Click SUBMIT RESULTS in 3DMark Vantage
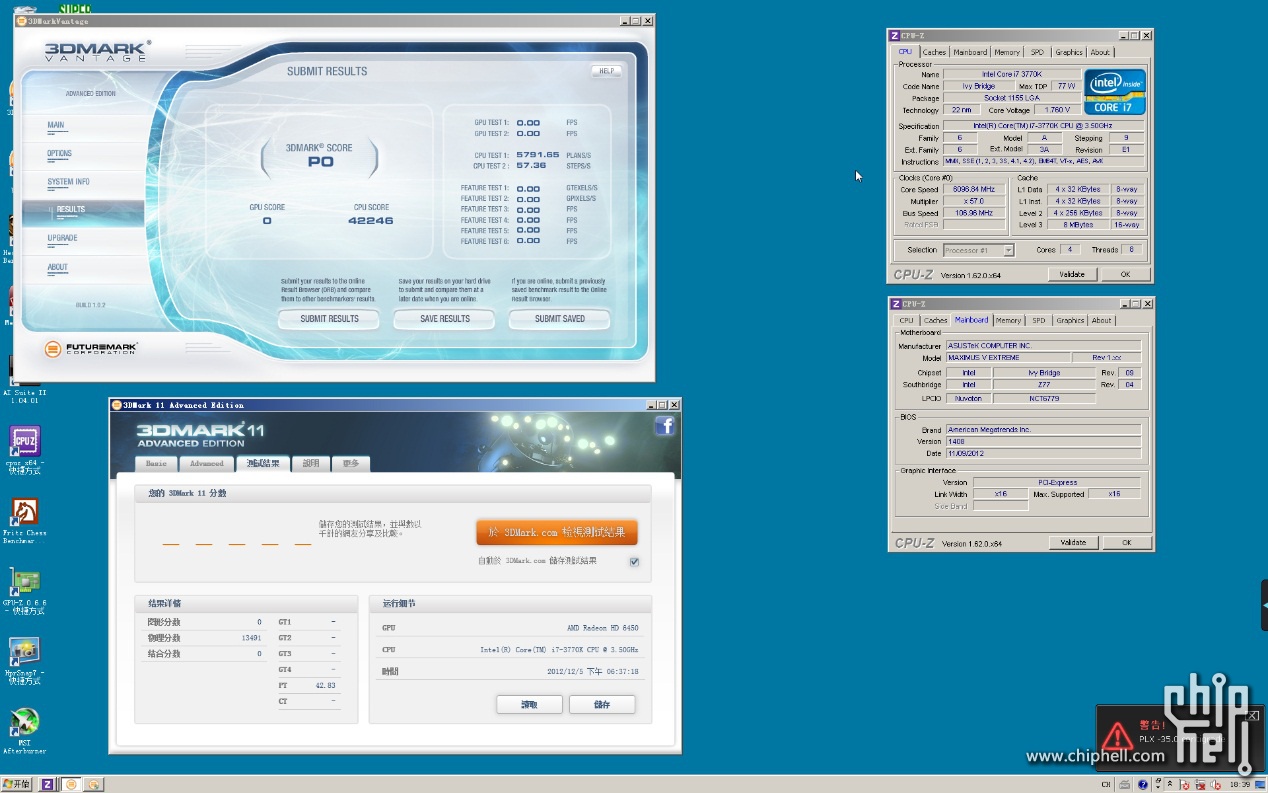 click(x=329, y=319)
